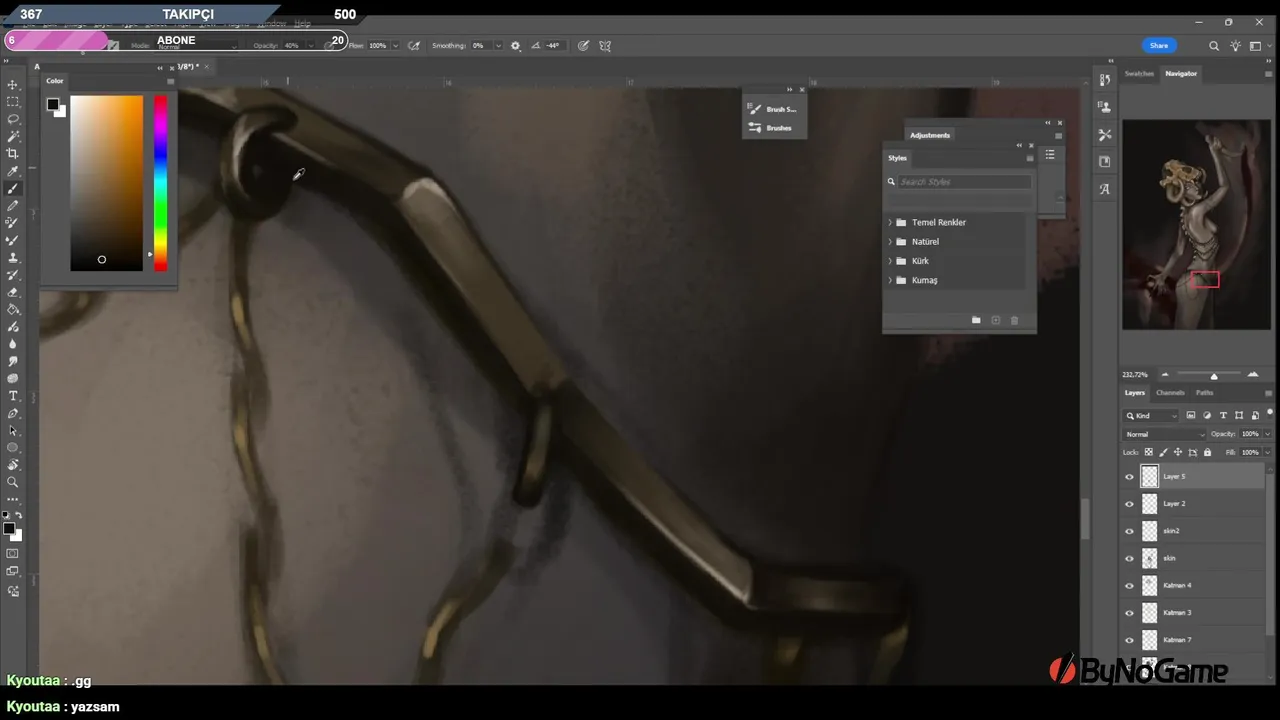The image size is (1280, 720).
Task: Open the layer Kind filter dropdown
Action: tap(1151, 415)
